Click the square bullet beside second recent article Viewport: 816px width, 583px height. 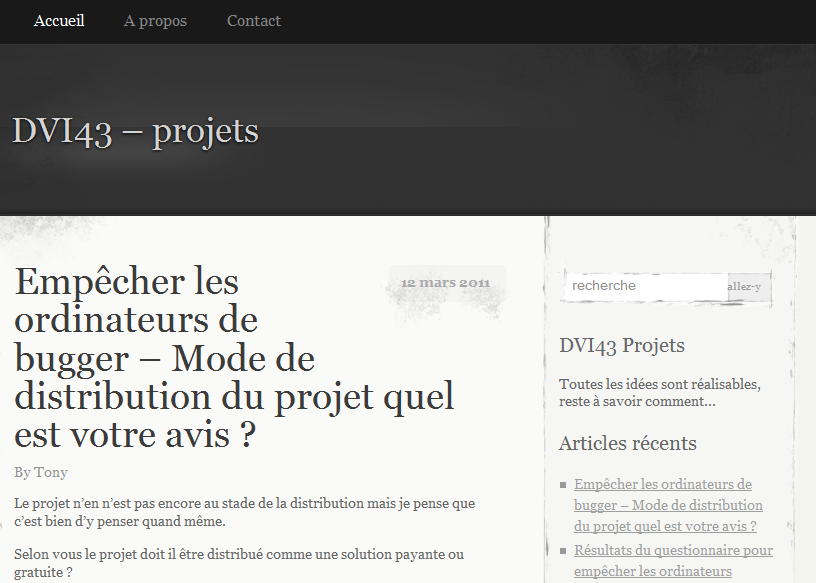pyautogui.click(x=561, y=550)
